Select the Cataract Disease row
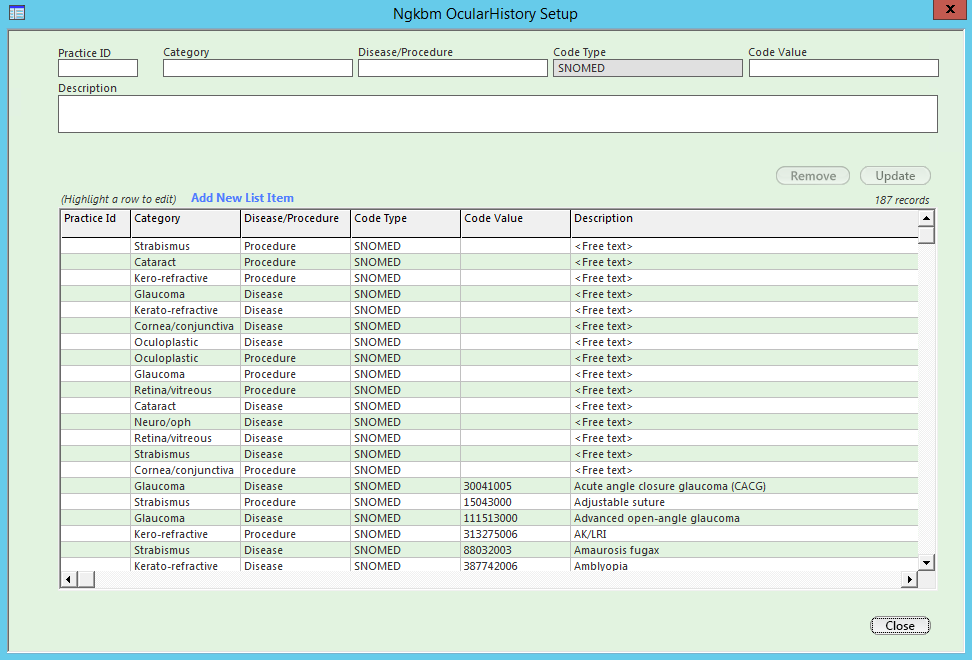 [x=489, y=407]
